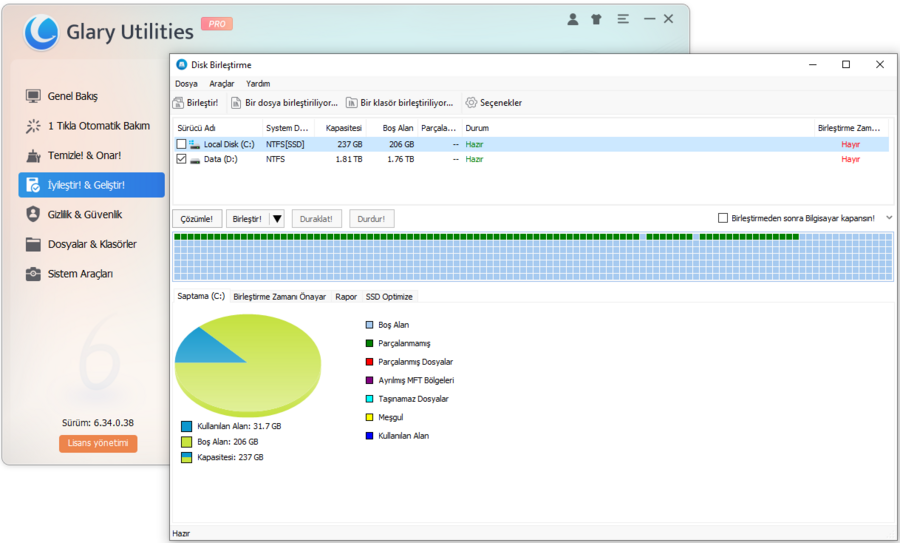Viewport: 900px width, 543px height.
Task: Click the Parçalanmış Dosyalar red swatch
Action: [370, 362]
